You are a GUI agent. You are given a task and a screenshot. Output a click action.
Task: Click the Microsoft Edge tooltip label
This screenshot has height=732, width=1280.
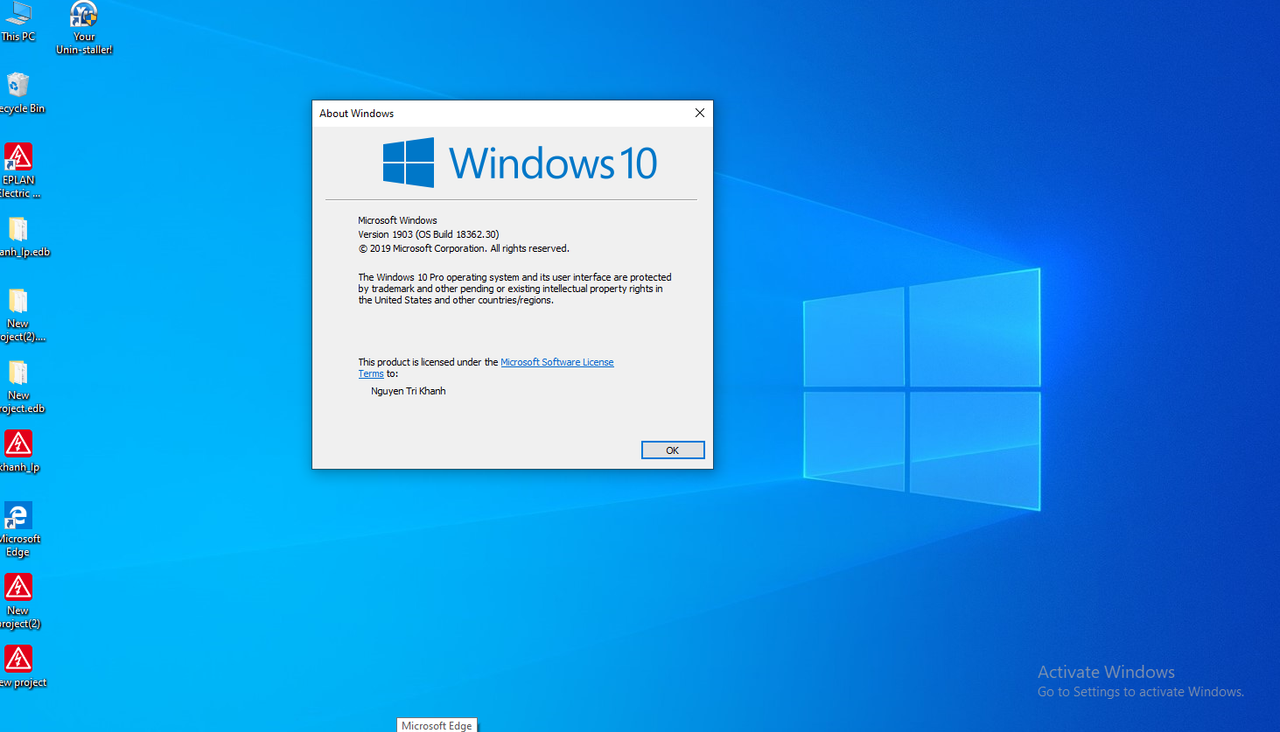437,725
